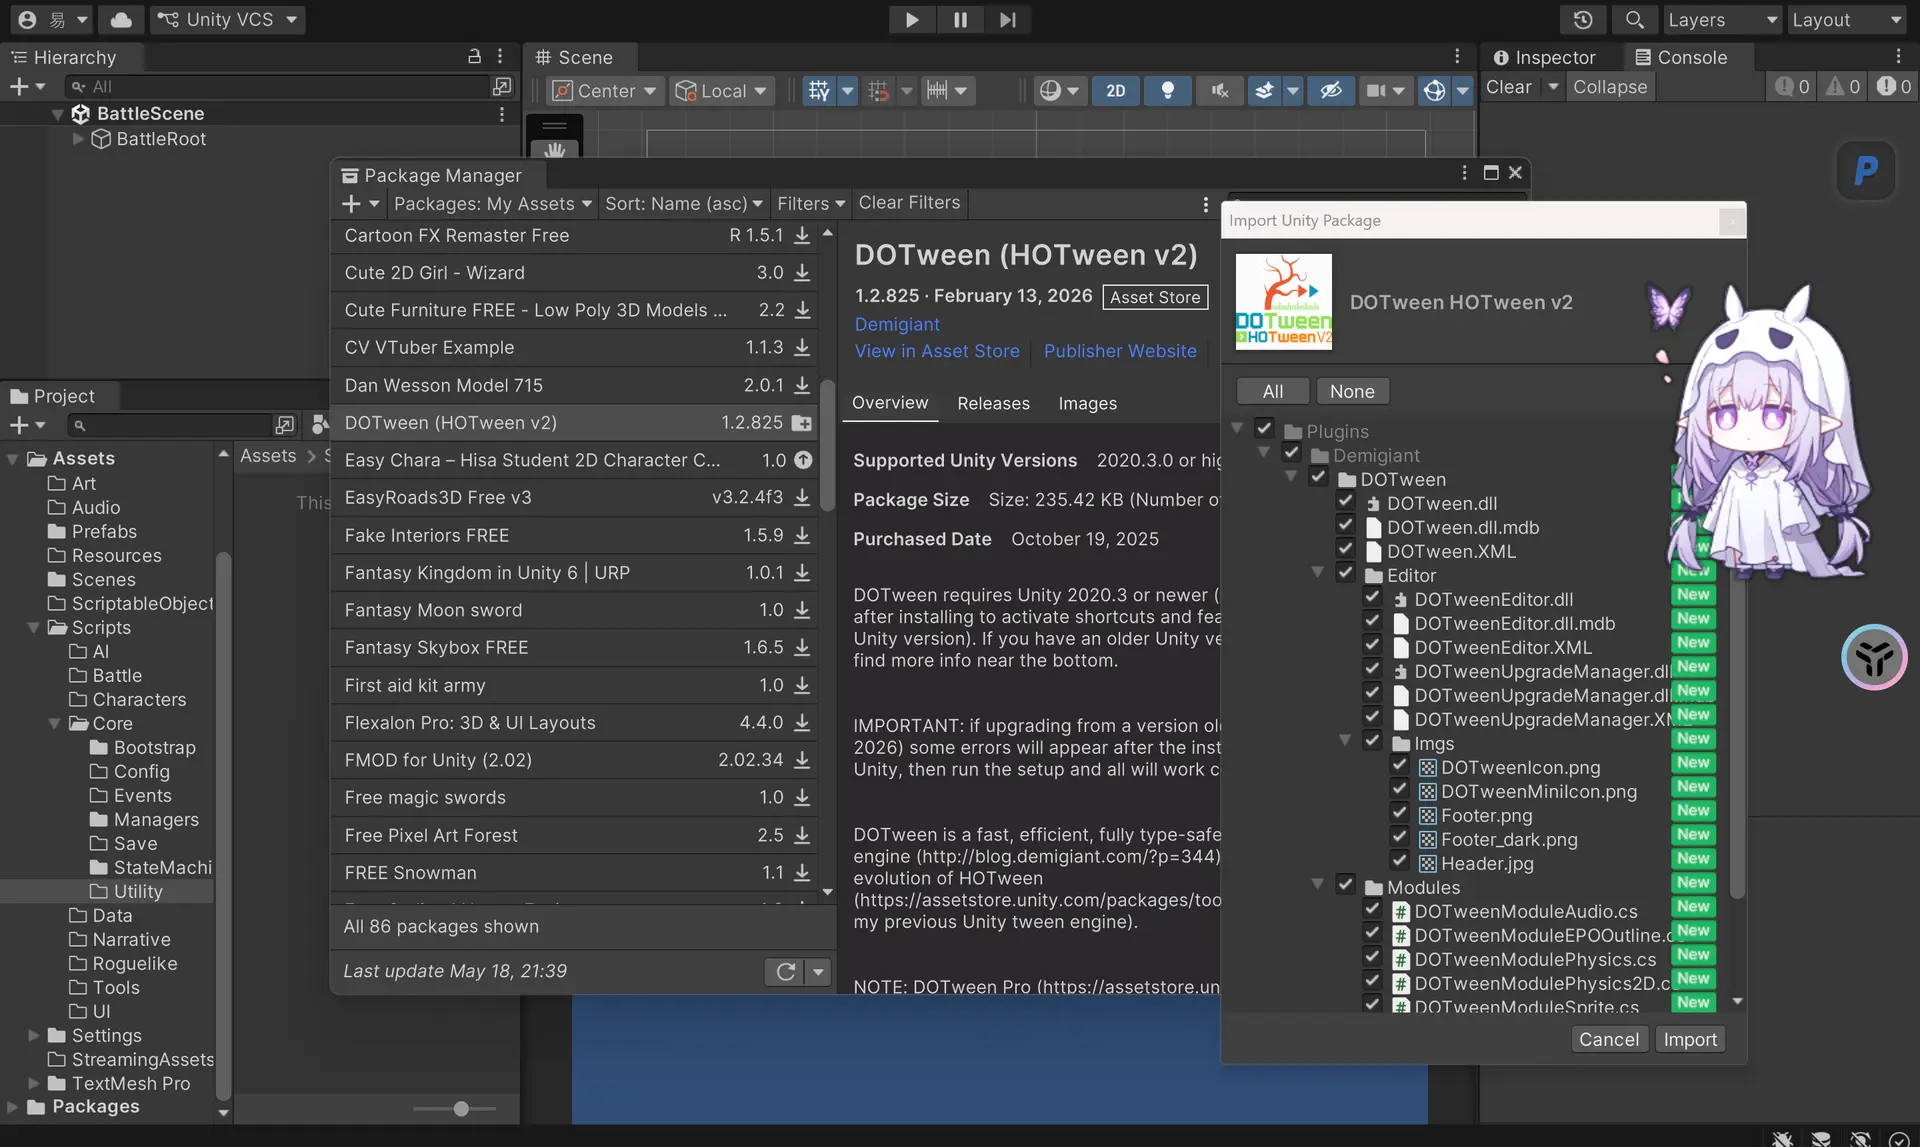Uncheck the DOTweenEditor.dll checkbox
Image resolution: width=1920 pixels, height=1147 pixels.
[1372, 597]
